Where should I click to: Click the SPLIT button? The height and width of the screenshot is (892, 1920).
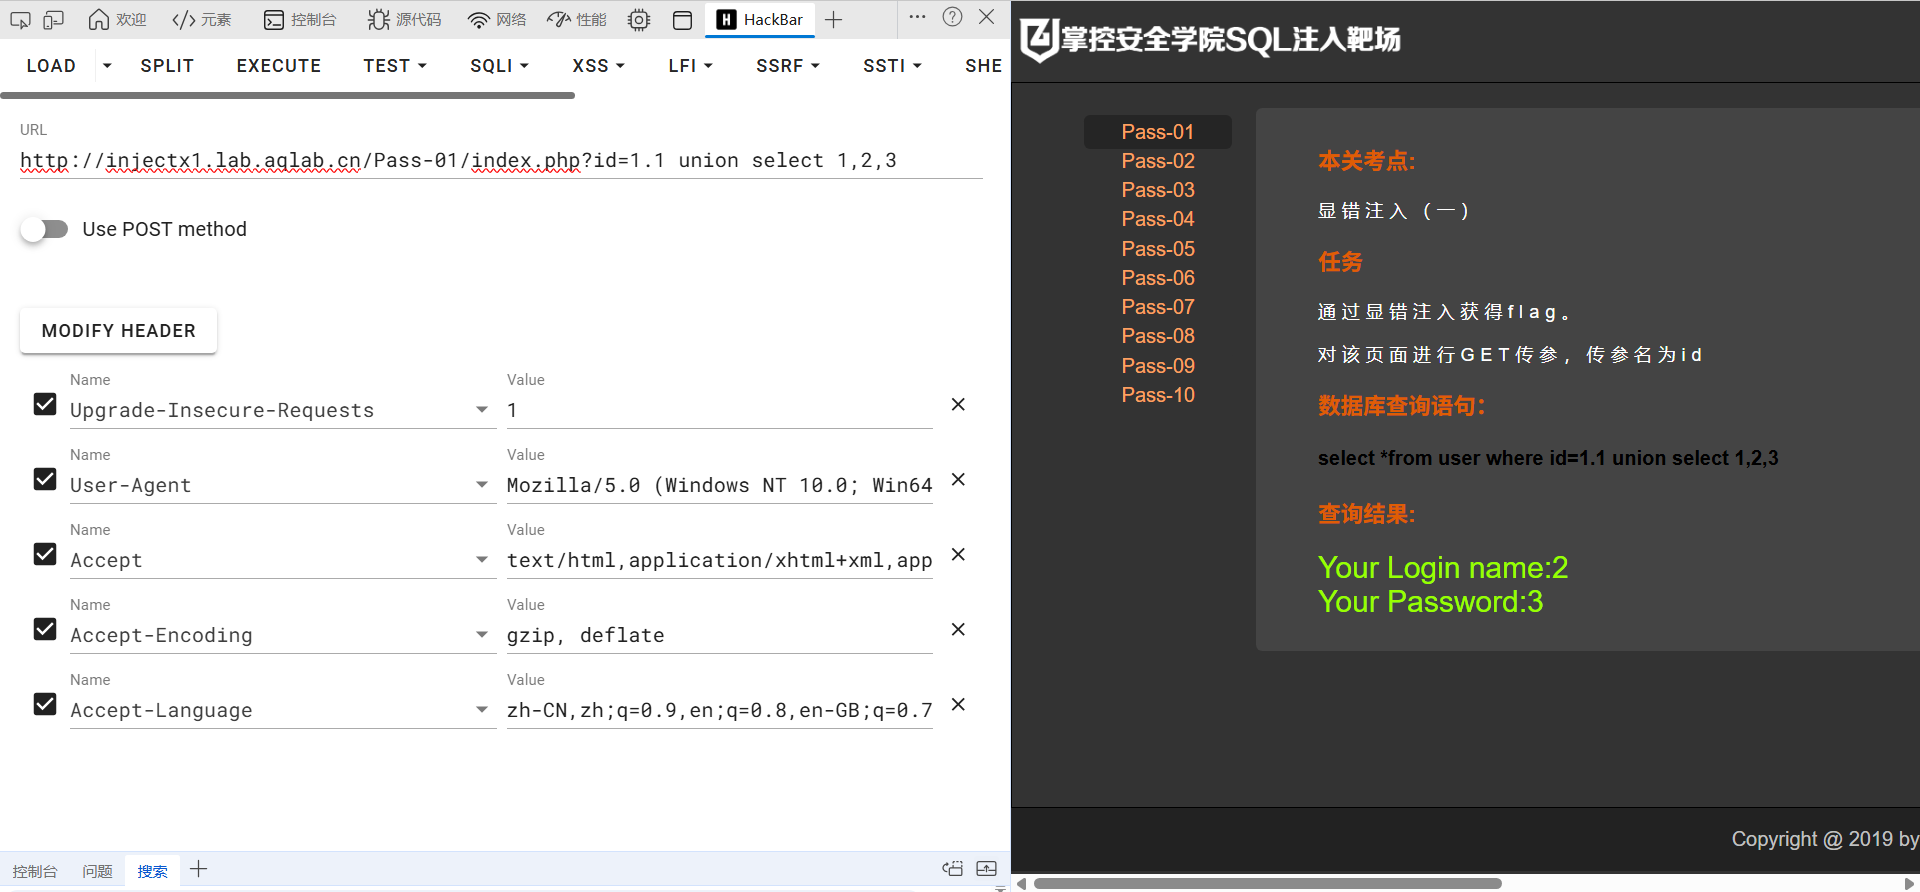167,65
